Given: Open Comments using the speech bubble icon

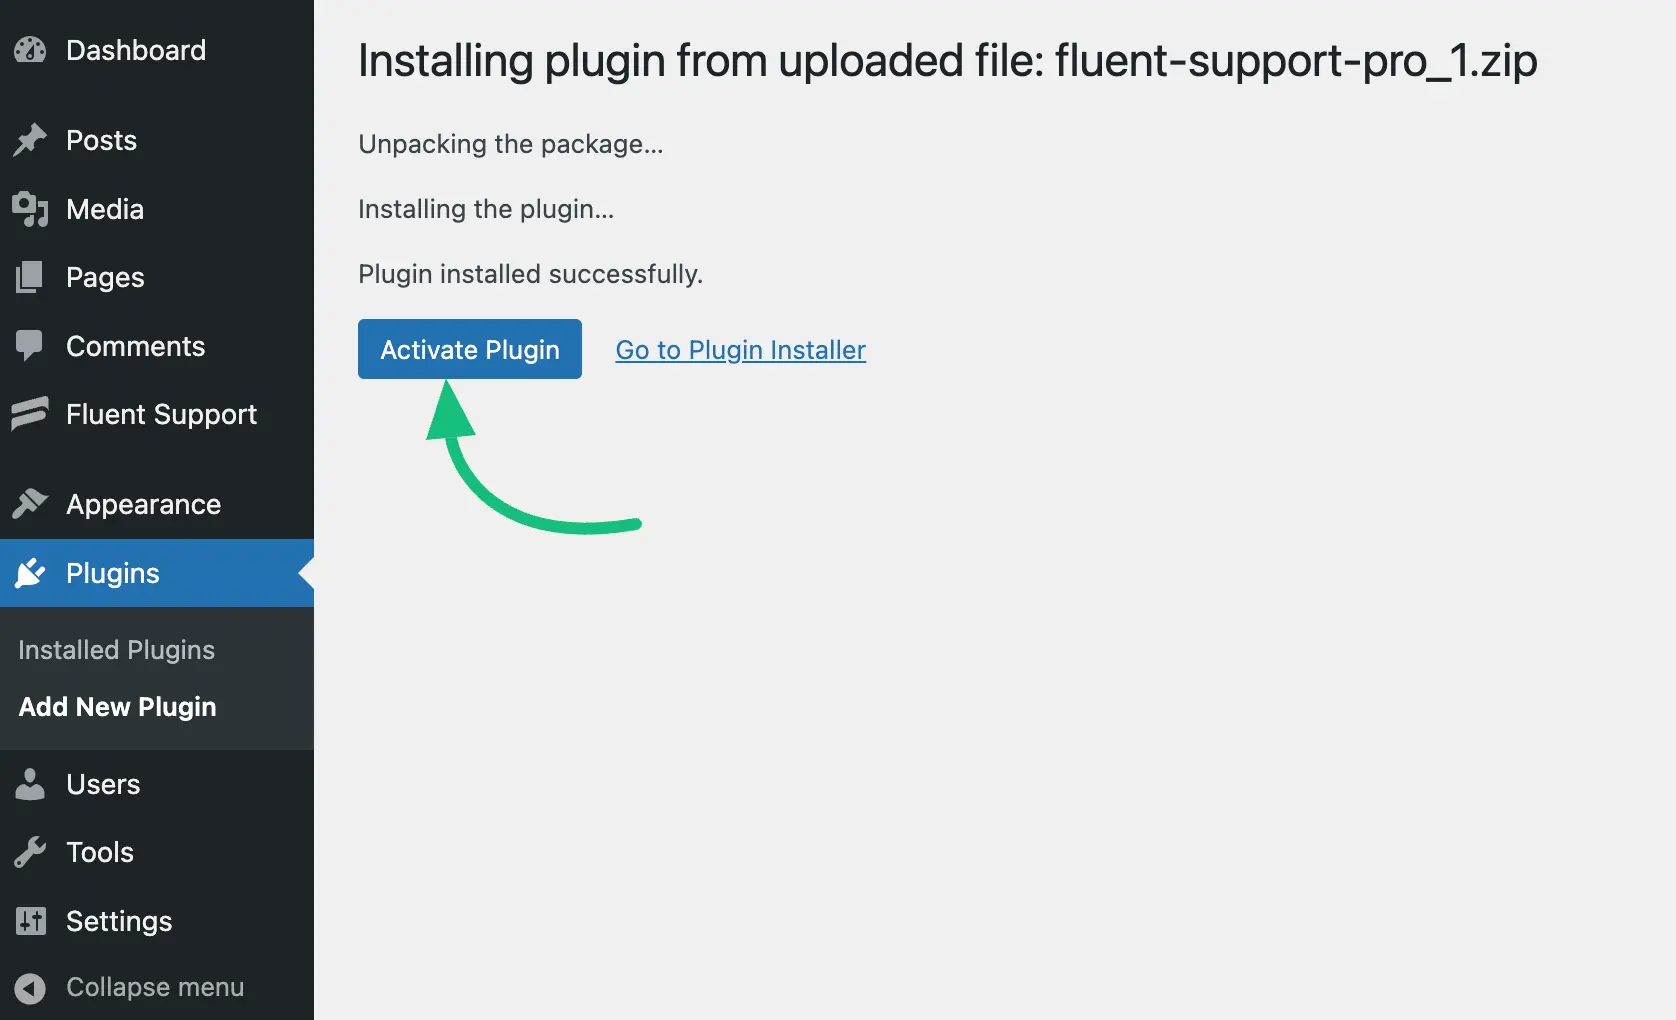Looking at the screenshot, I should click(30, 346).
